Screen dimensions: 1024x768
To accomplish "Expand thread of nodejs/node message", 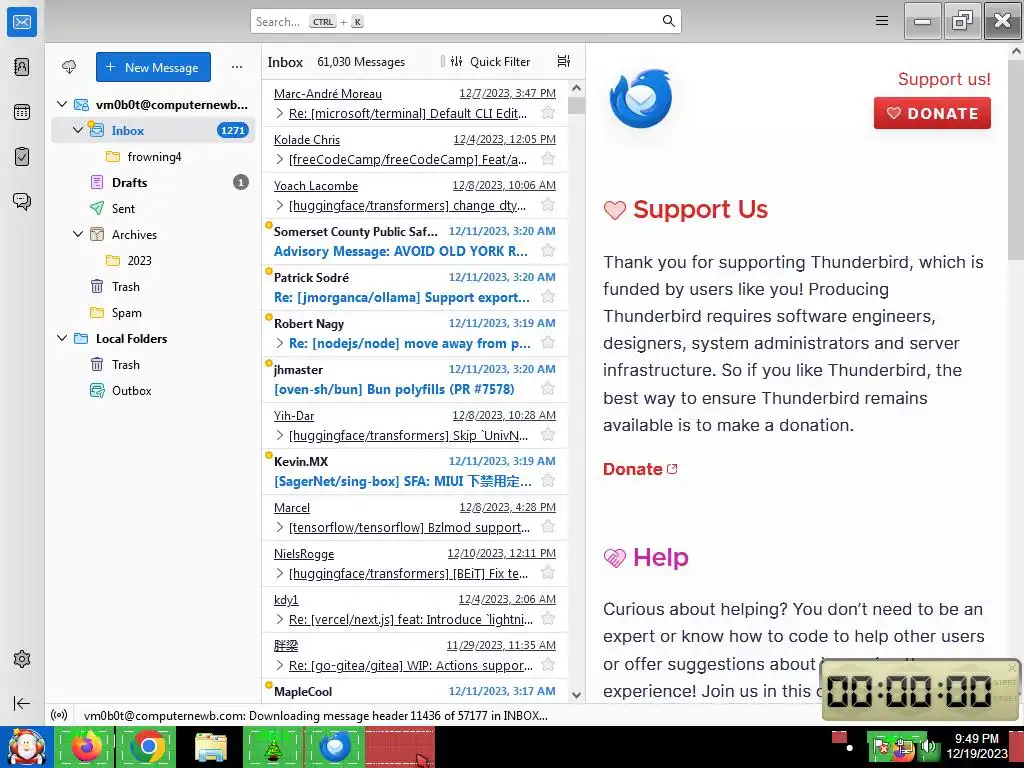I will (280, 344).
